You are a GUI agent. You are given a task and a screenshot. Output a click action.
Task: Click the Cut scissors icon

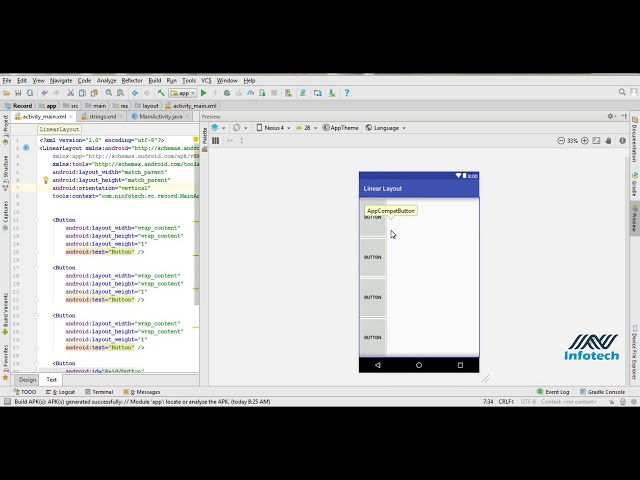(x=71, y=93)
